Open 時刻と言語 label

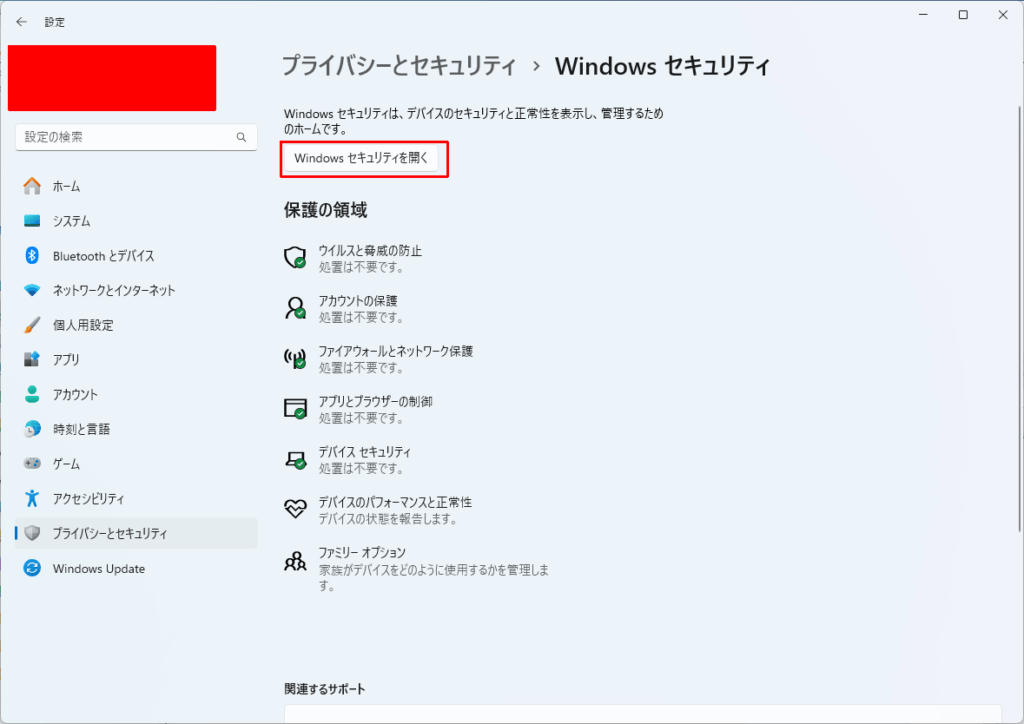pyautogui.click(x=81, y=429)
